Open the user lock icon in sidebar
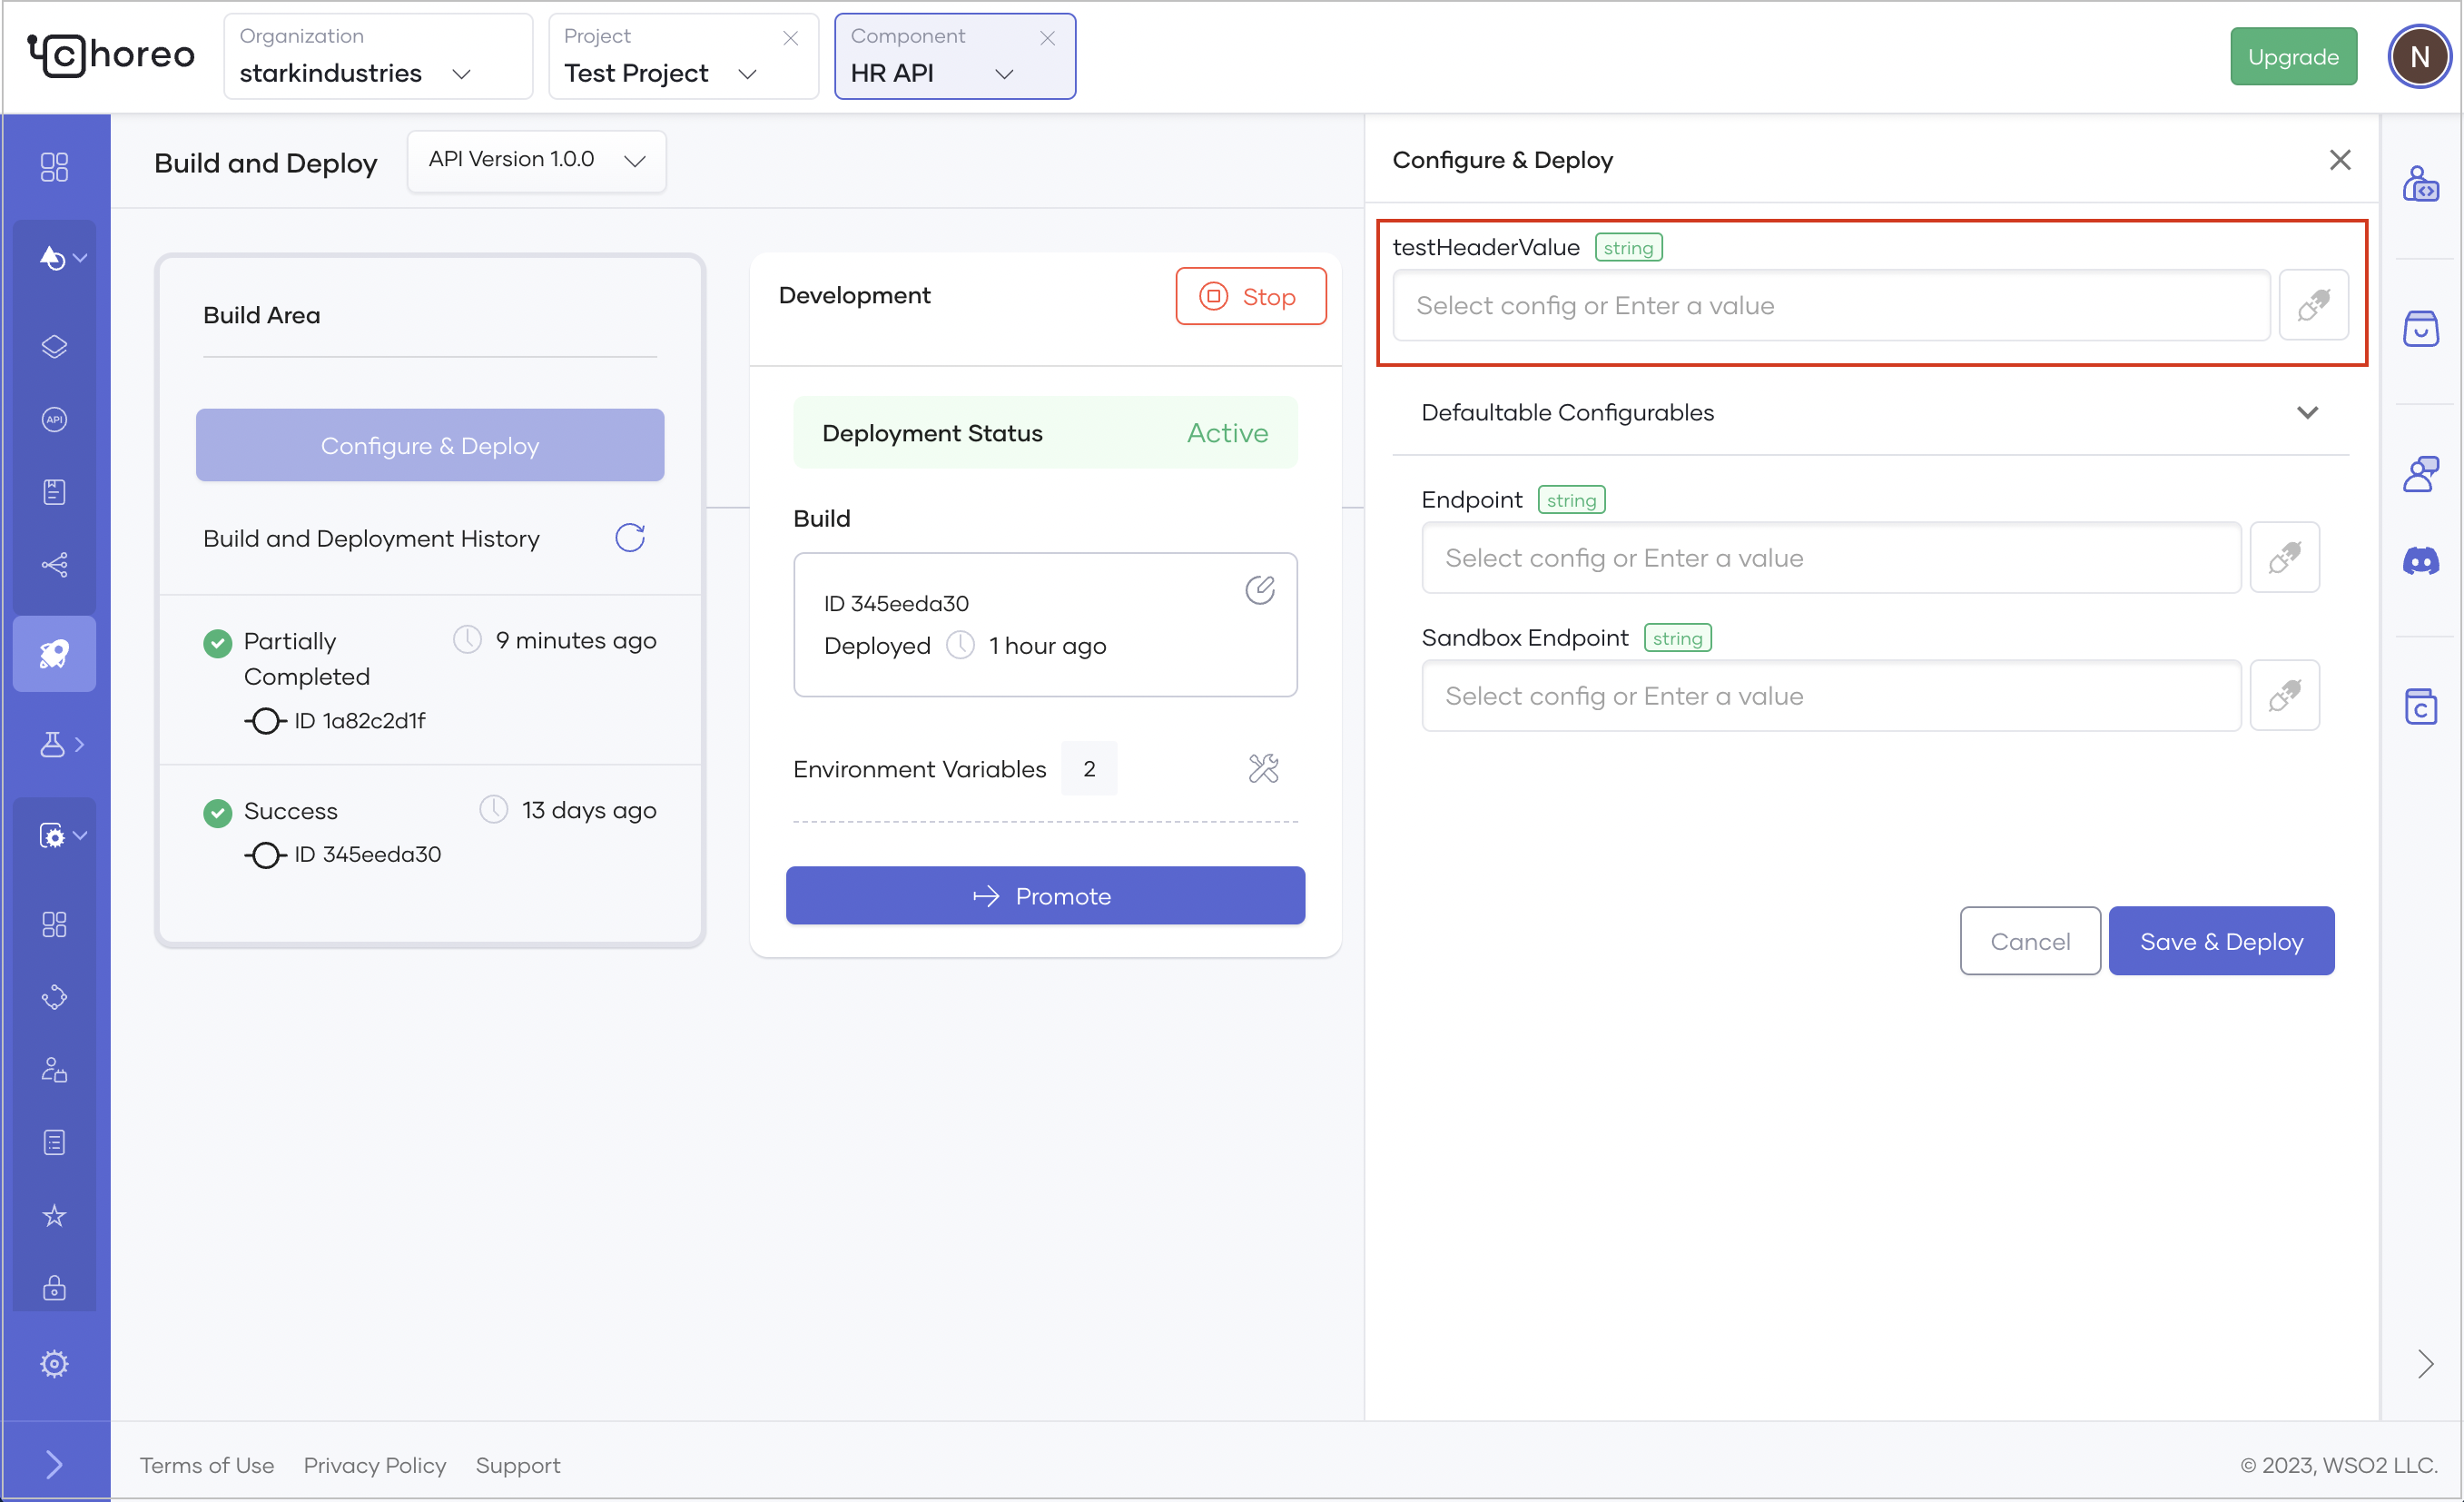The image size is (2464, 1502). click(54, 1070)
